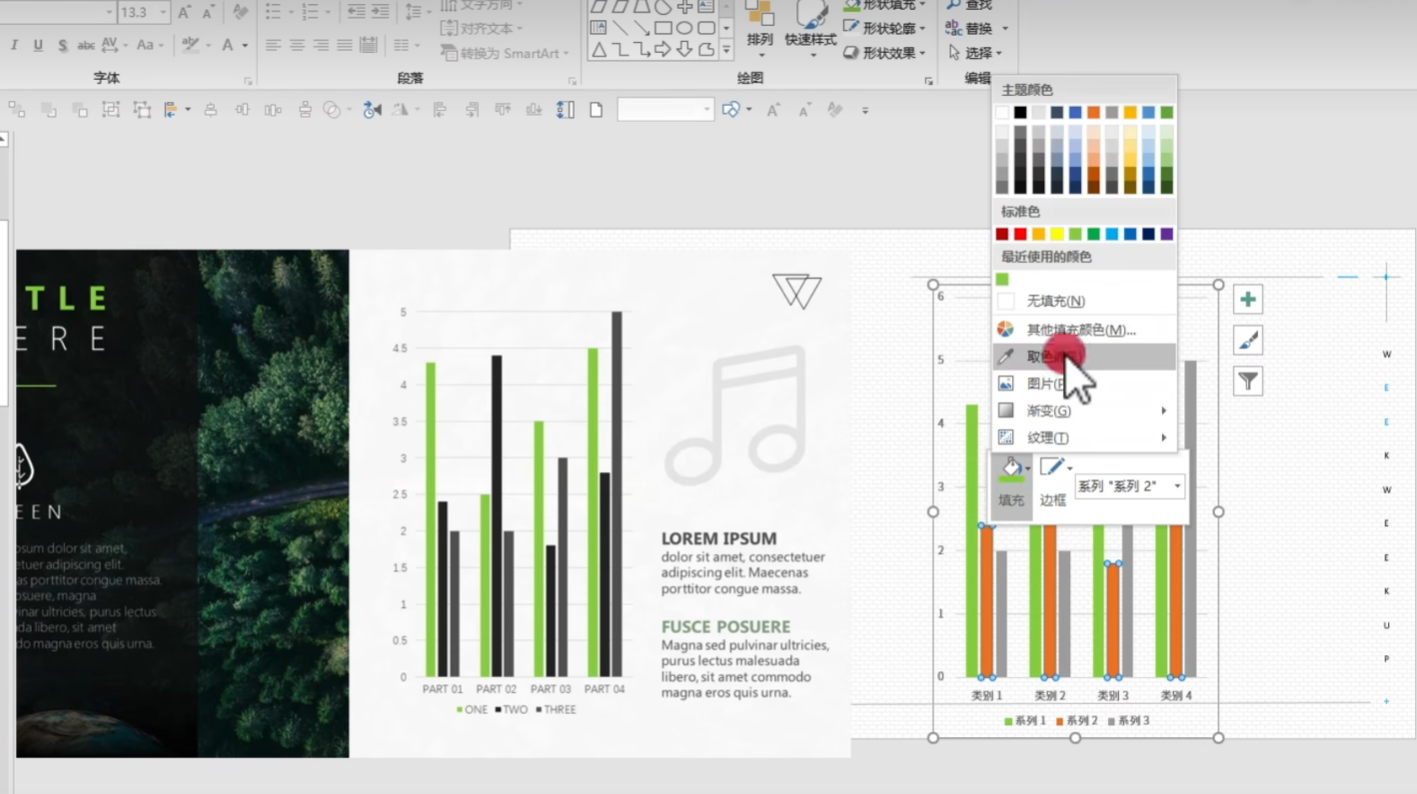Pick the standard red color swatch
This screenshot has height=794, width=1417.
(x=1020, y=234)
